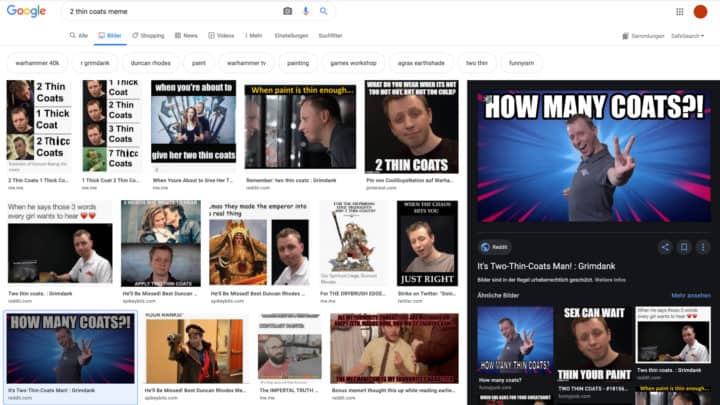Run search with the magnifier icon

point(324,11)
